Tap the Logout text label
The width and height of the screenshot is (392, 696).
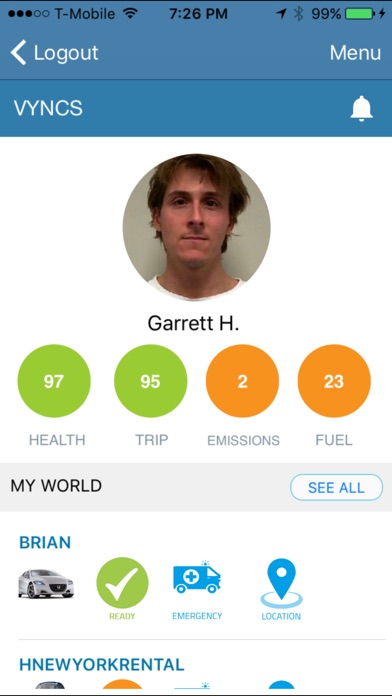coord(66,53)
